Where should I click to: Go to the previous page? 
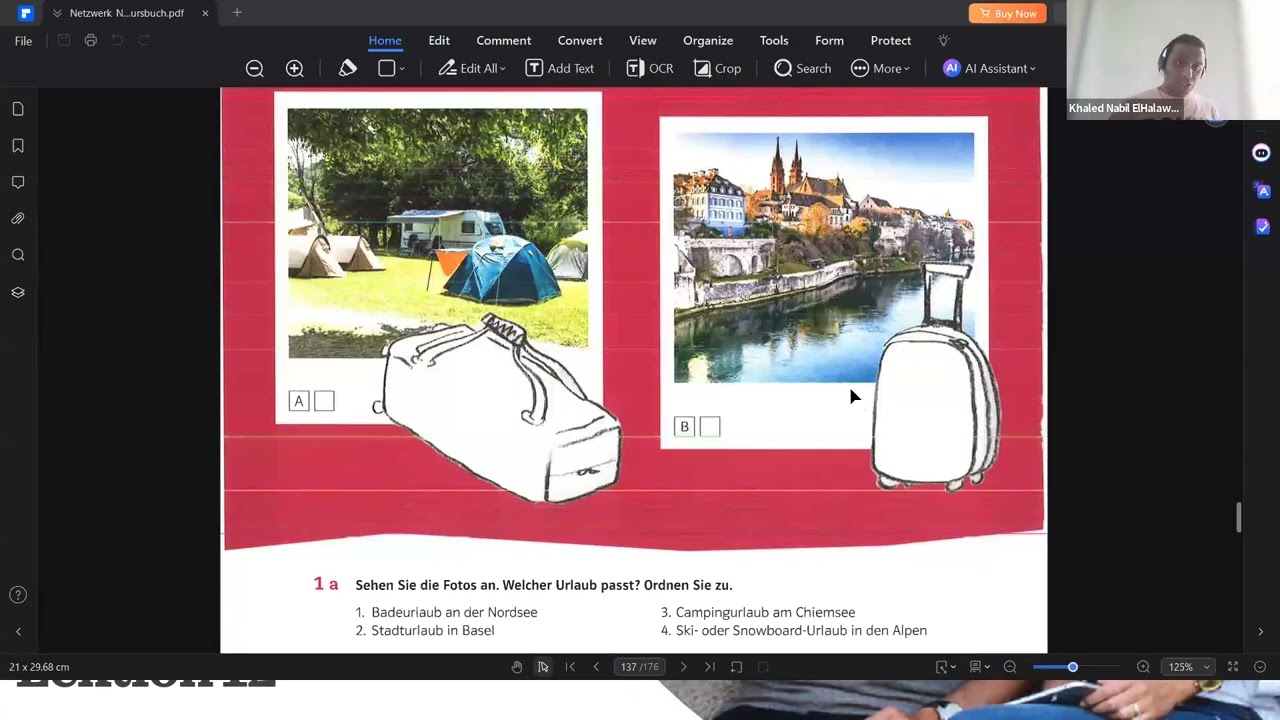[596, 667]
